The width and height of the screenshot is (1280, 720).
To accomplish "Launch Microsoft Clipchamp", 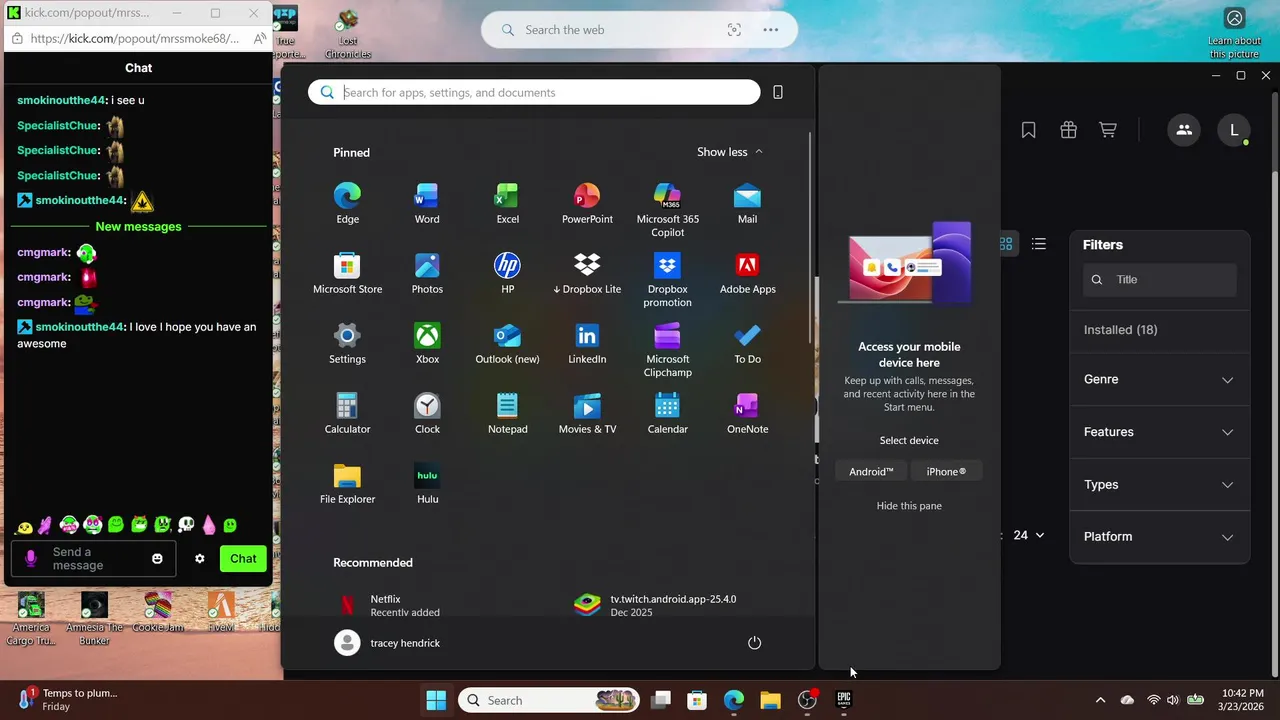I will tap(667, 350).
